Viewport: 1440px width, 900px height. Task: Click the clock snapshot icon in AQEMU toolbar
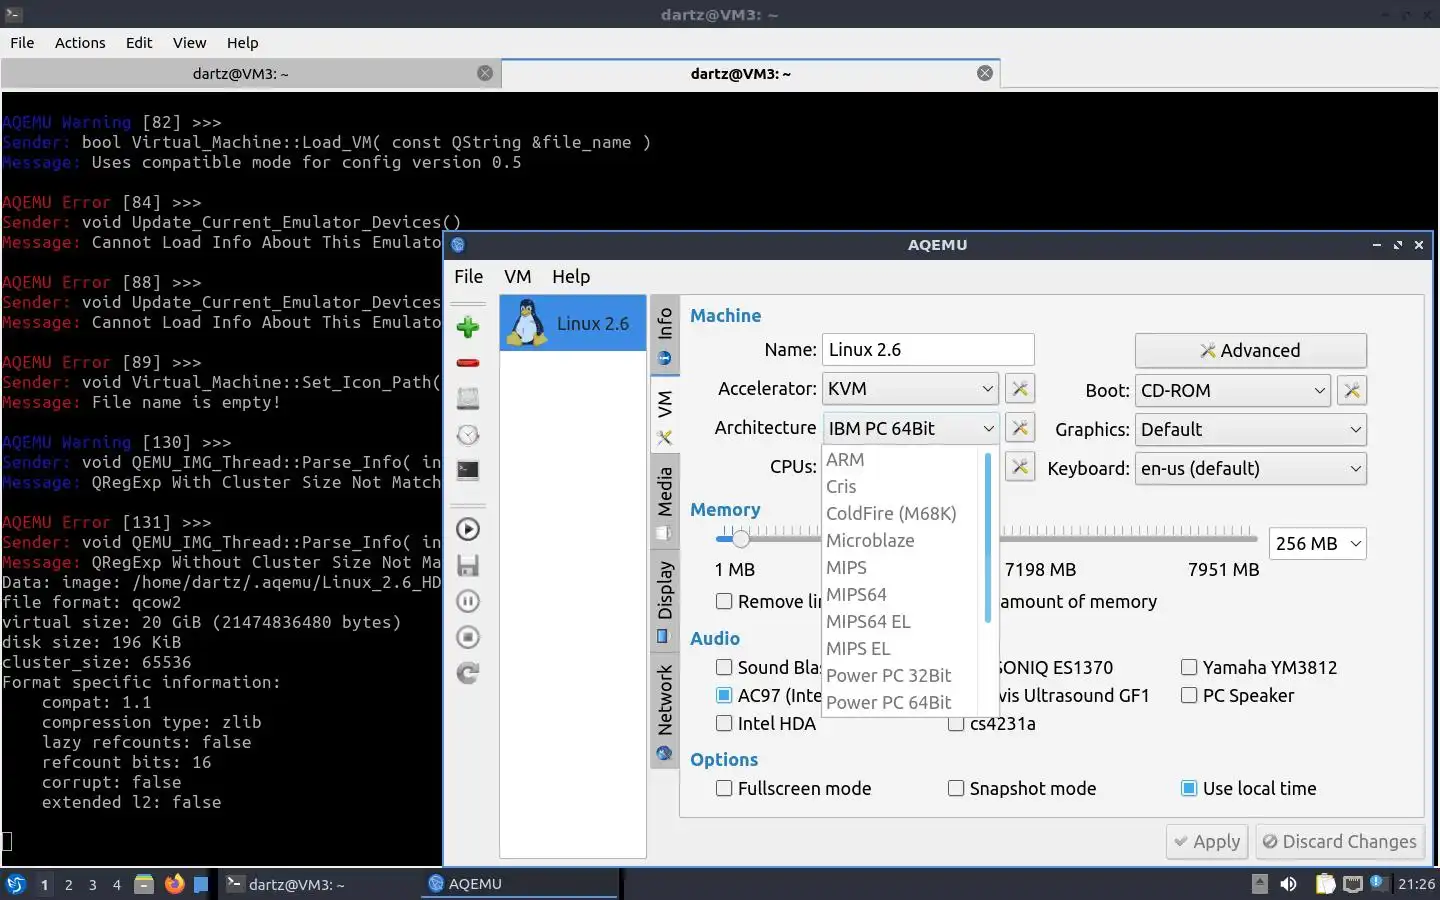click(x=467, y=434)
